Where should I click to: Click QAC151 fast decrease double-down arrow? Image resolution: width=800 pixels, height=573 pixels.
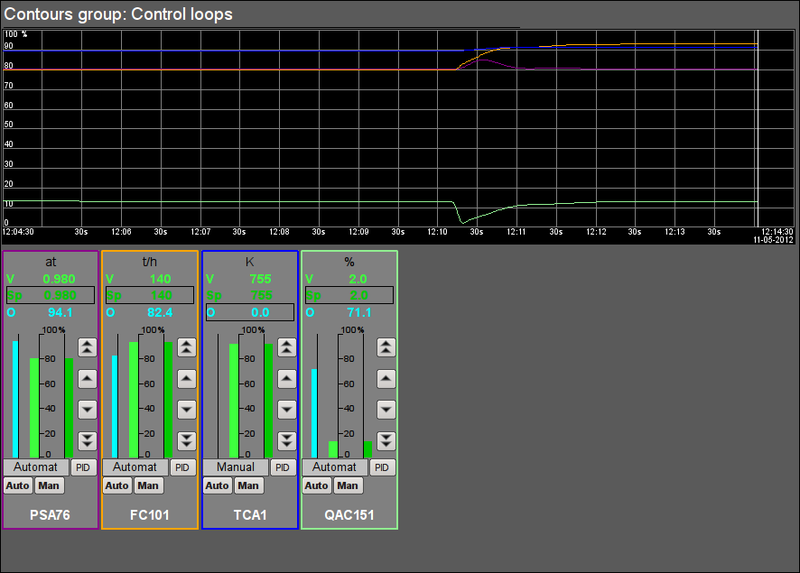click(x=386, y=440)
